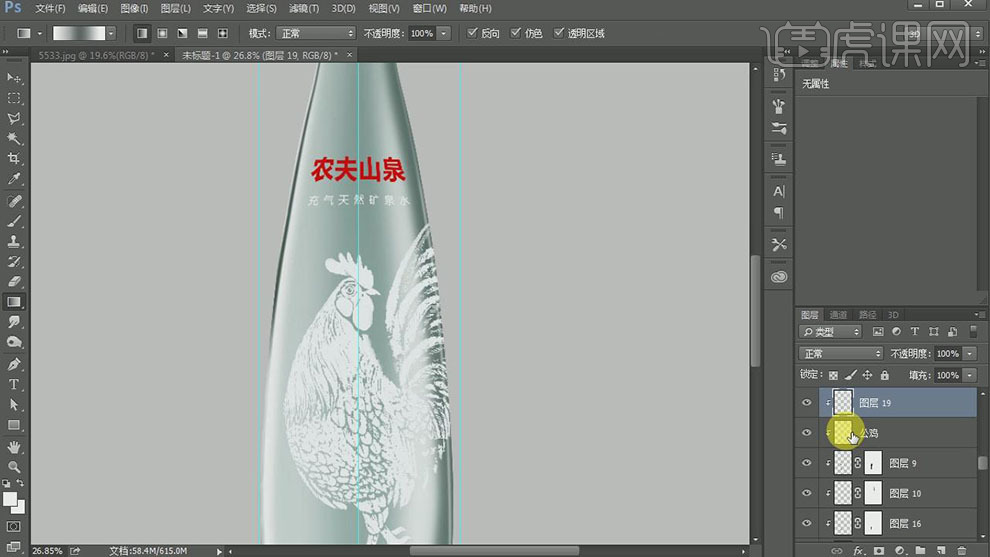The image size is (990, 557).
Task: Select the Eyedropper tool
Action: click(x=14, y=179)
